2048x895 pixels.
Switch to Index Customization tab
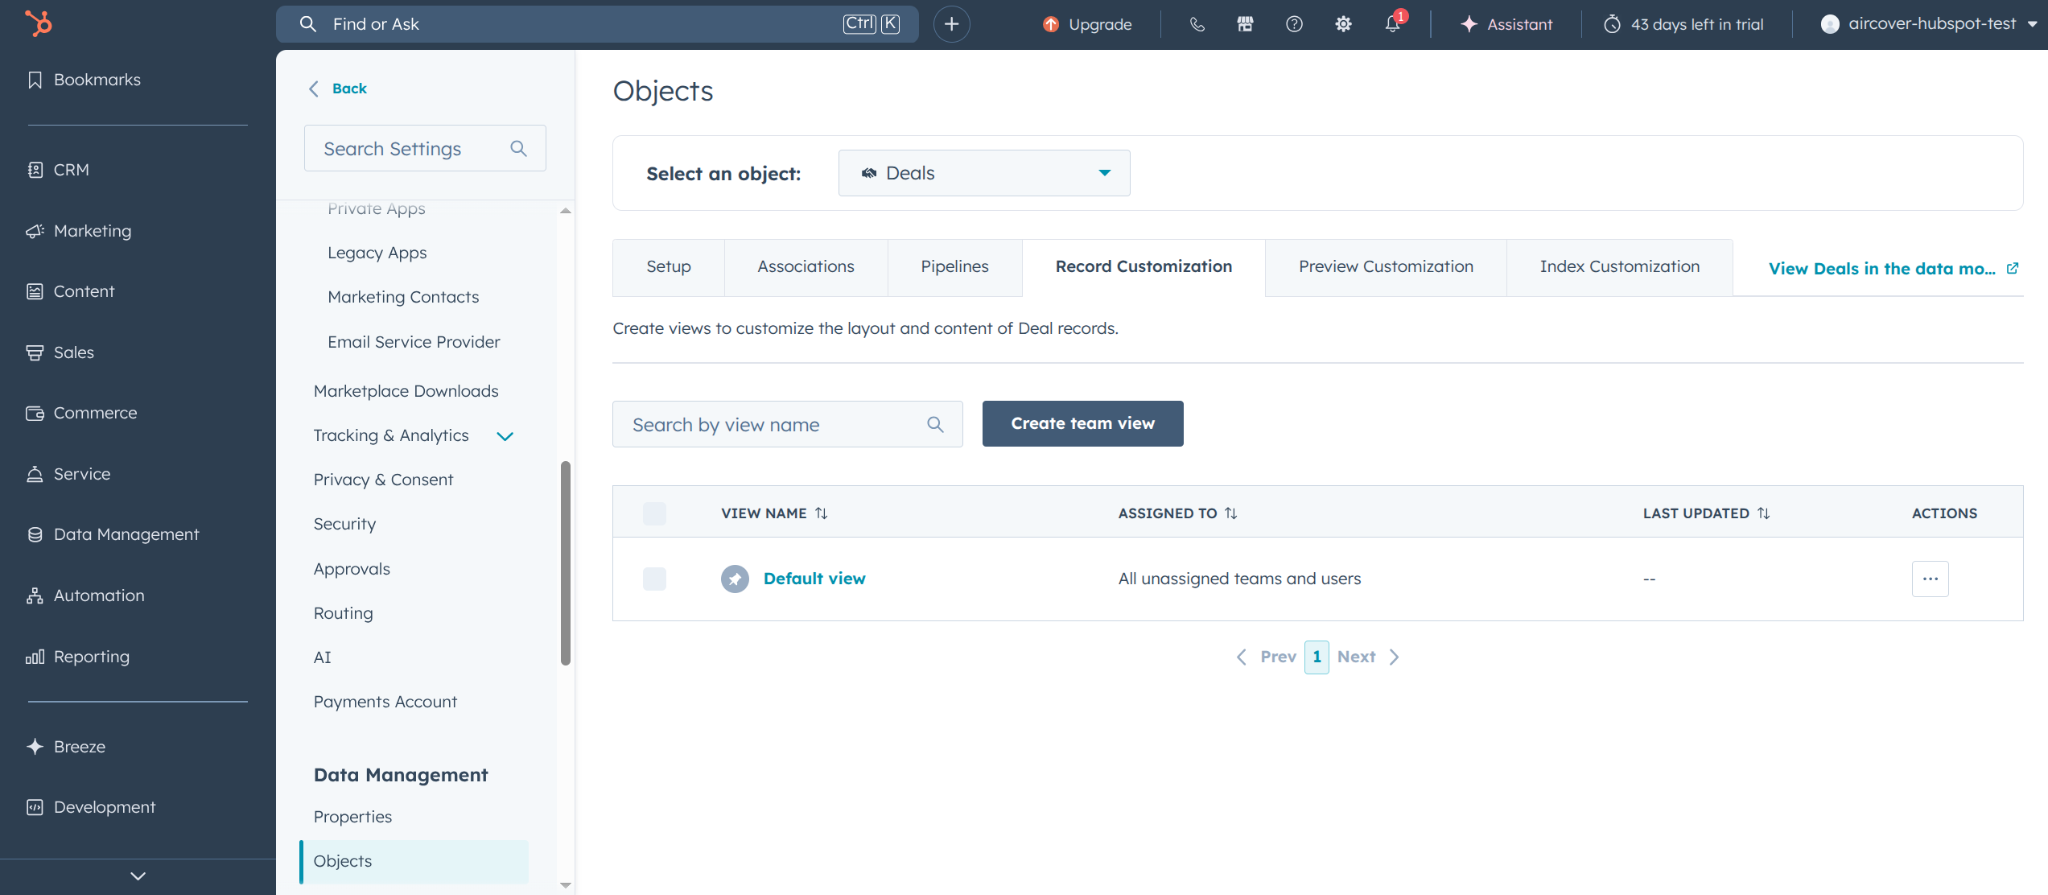coord(1620,267)
